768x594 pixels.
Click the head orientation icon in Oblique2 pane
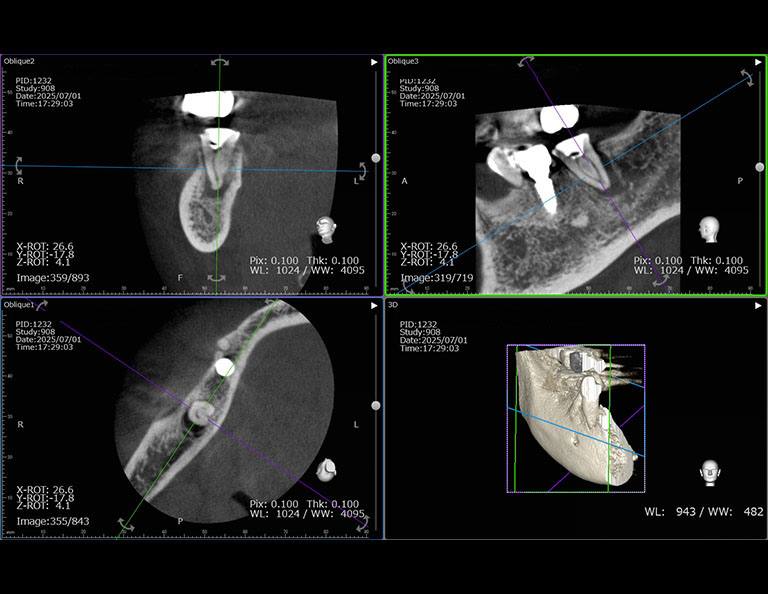tap(327, 228)
